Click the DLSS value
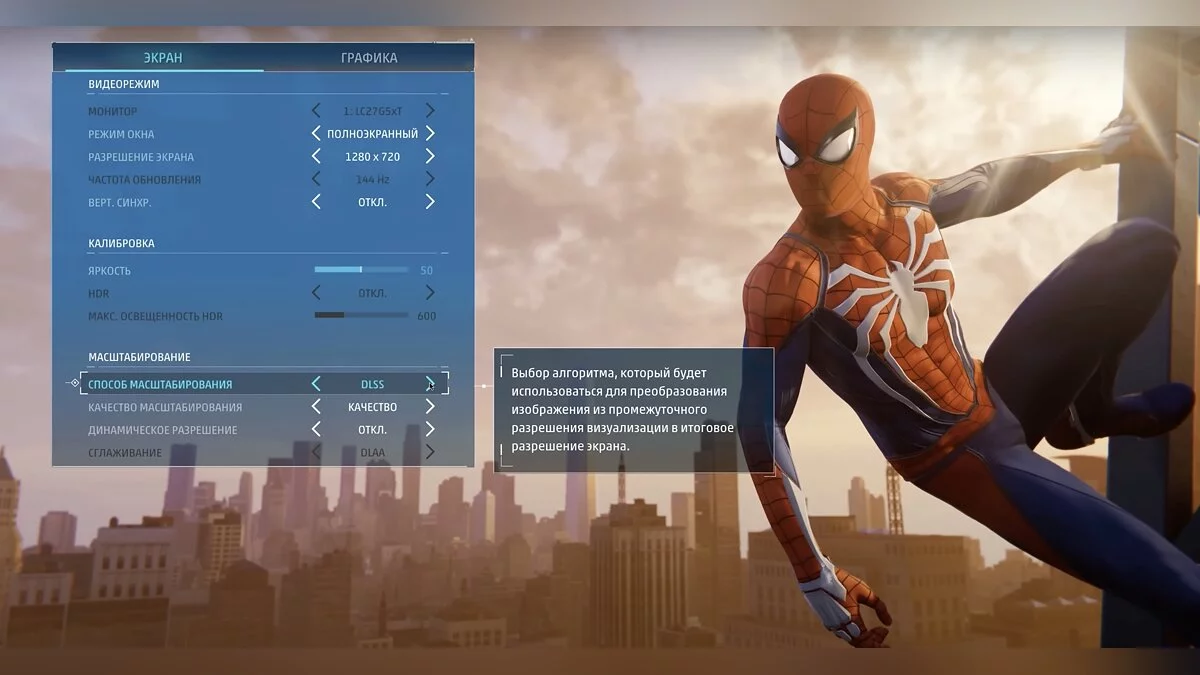 372,384
